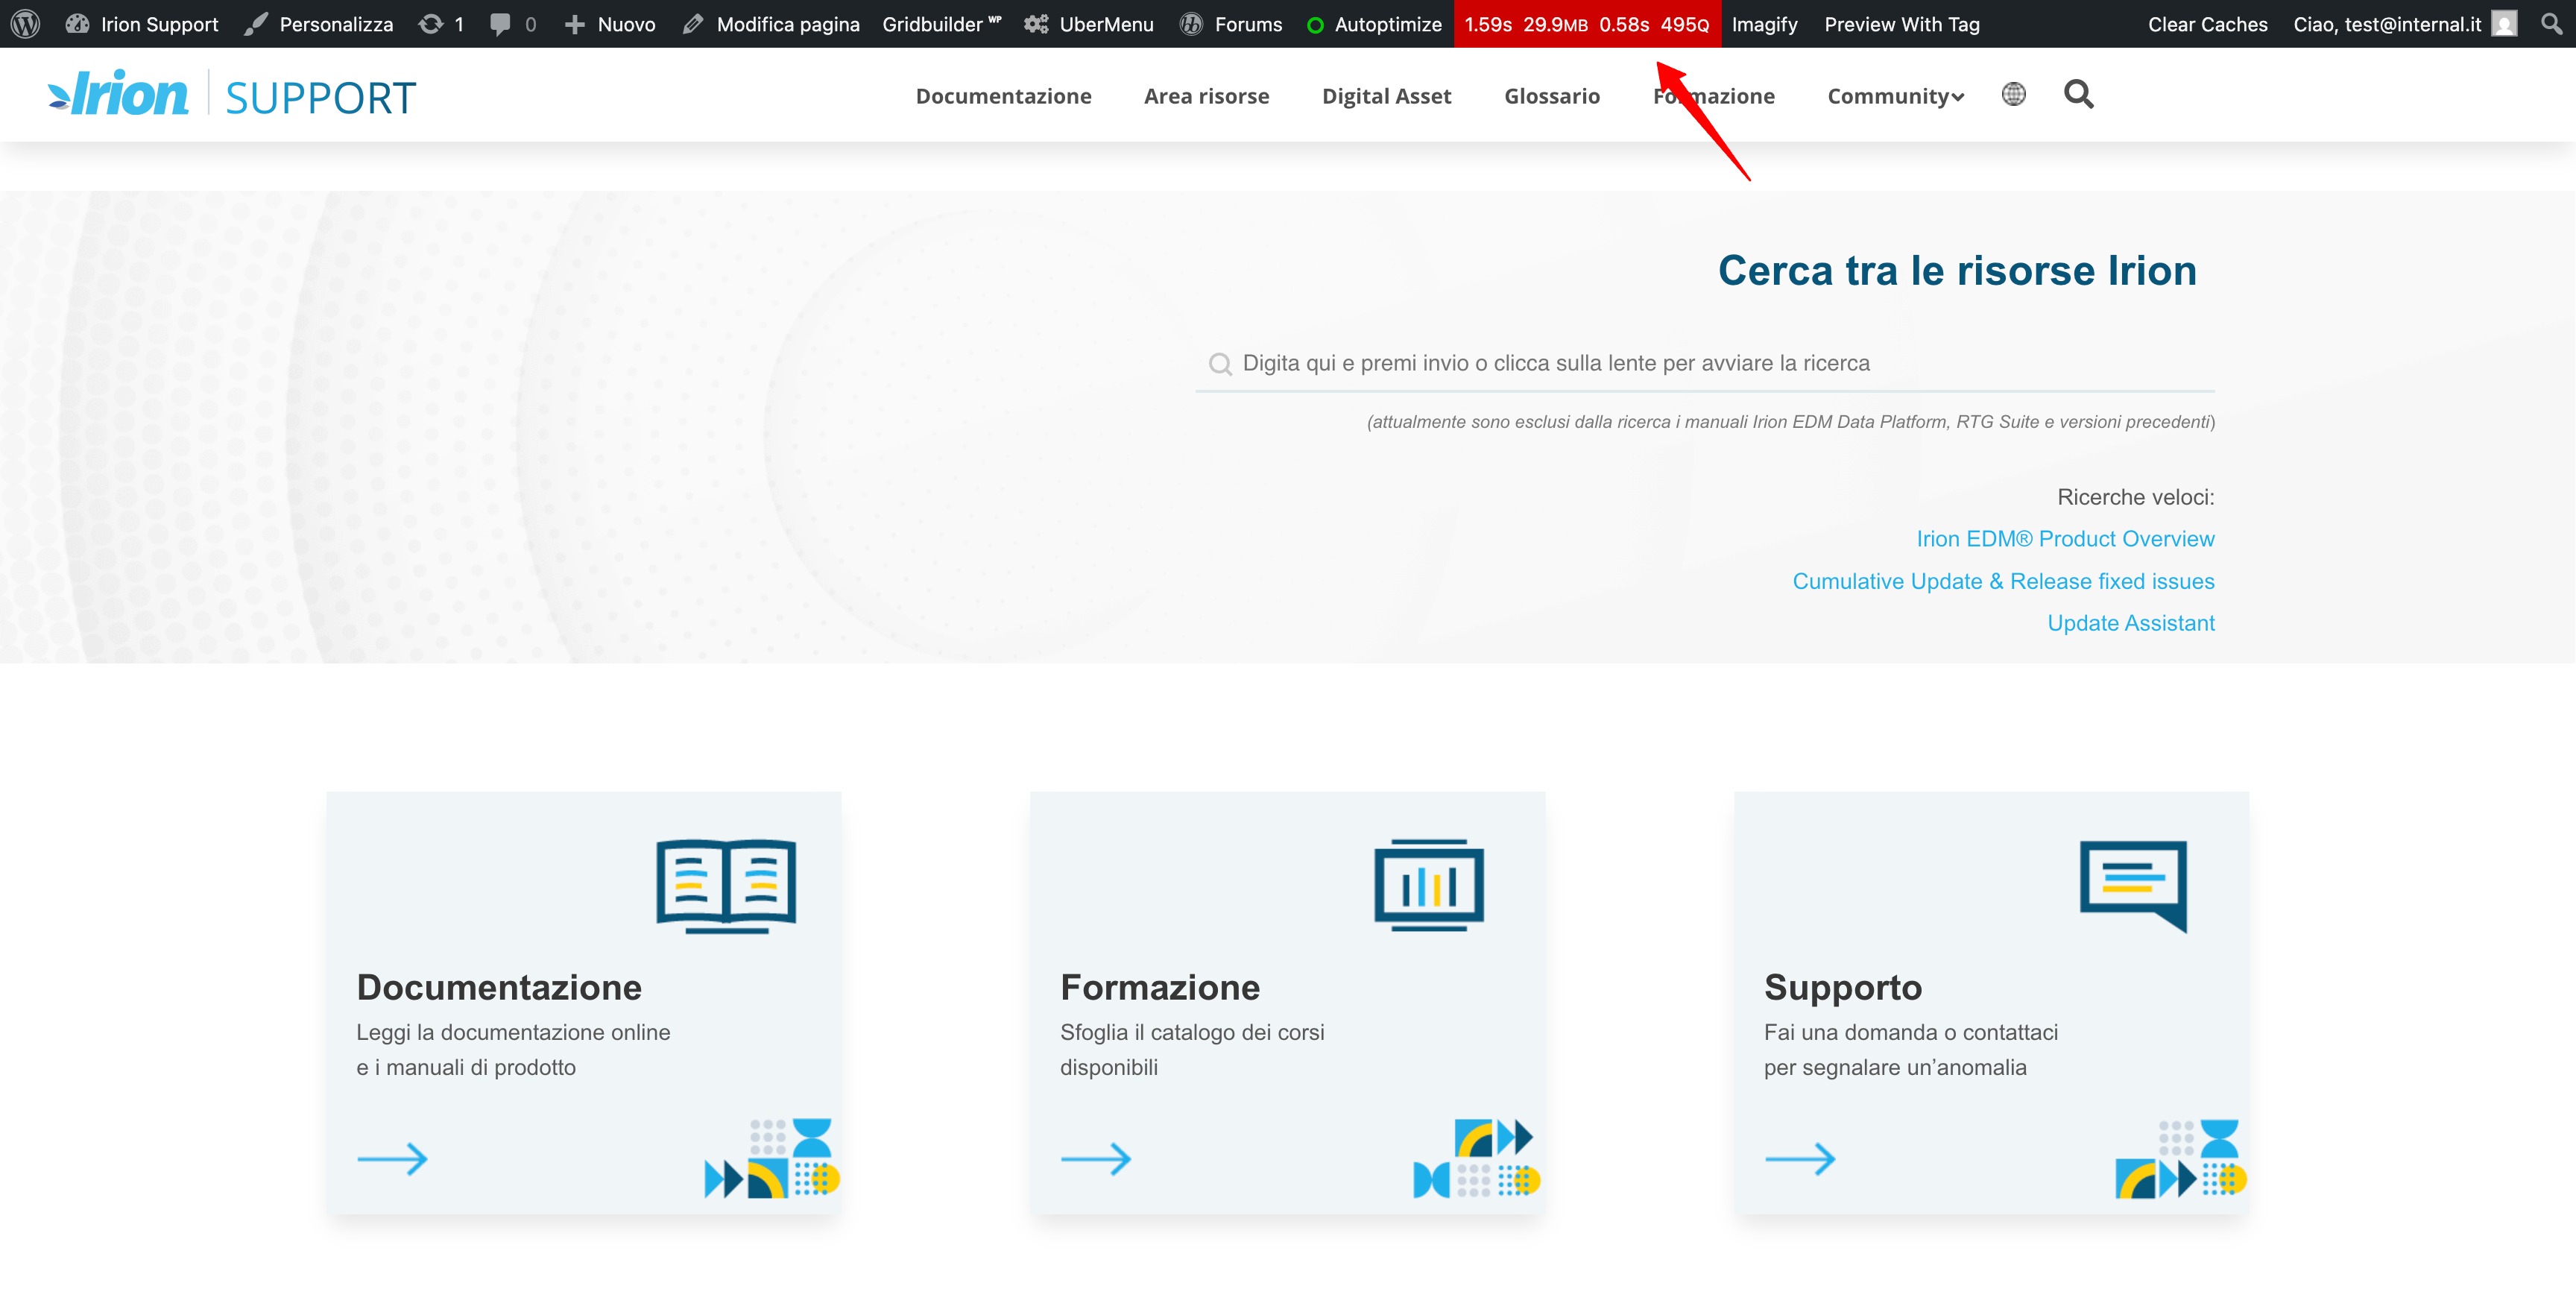Open Irion EDM® Product Overview link
The height and width of the screenshot is (1312, 2576).
click(2065, 539)
